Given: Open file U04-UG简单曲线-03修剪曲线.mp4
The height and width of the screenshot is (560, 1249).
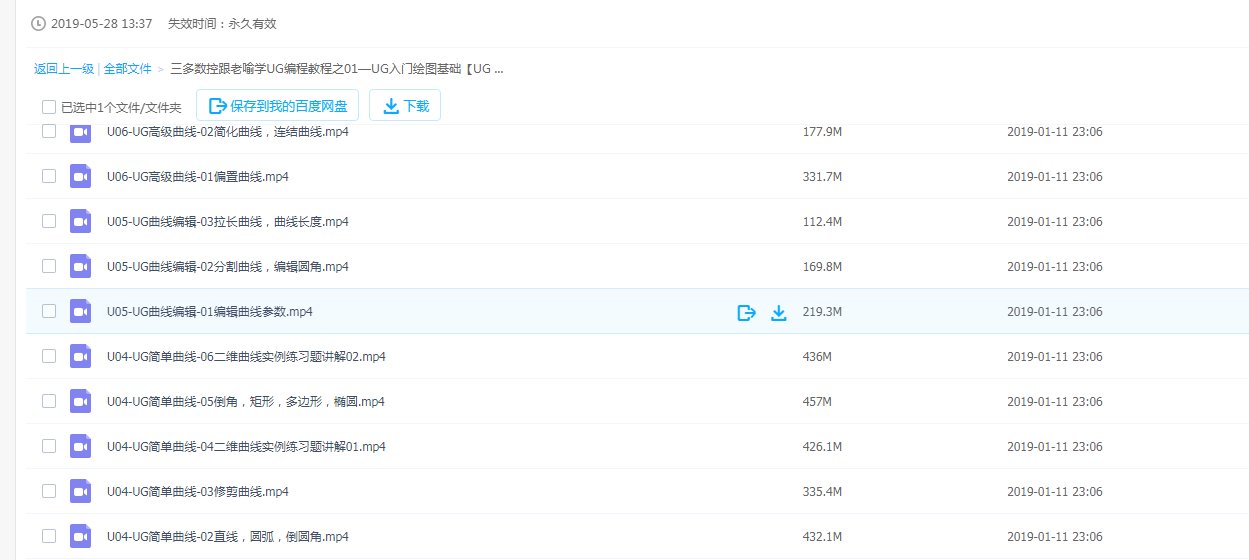Looking at the screenshot, I should click(x=198, y=491).
